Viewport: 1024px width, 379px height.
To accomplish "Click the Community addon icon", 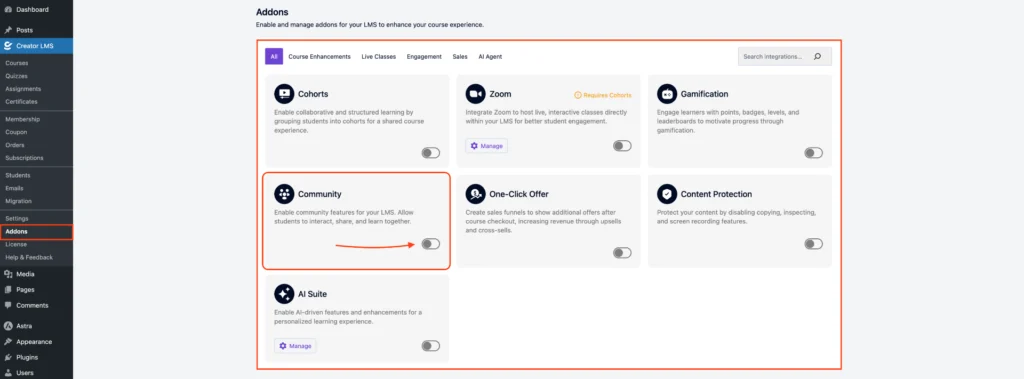I will 283,194.
